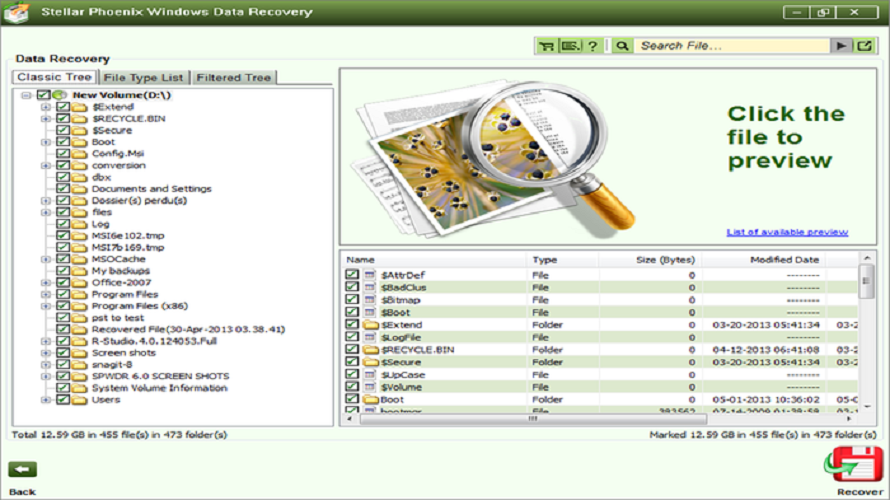Screen dimensions: 890x500
Task: Uncheck the New Volume(D:\) checkbox
Action: tap(44, 95)
